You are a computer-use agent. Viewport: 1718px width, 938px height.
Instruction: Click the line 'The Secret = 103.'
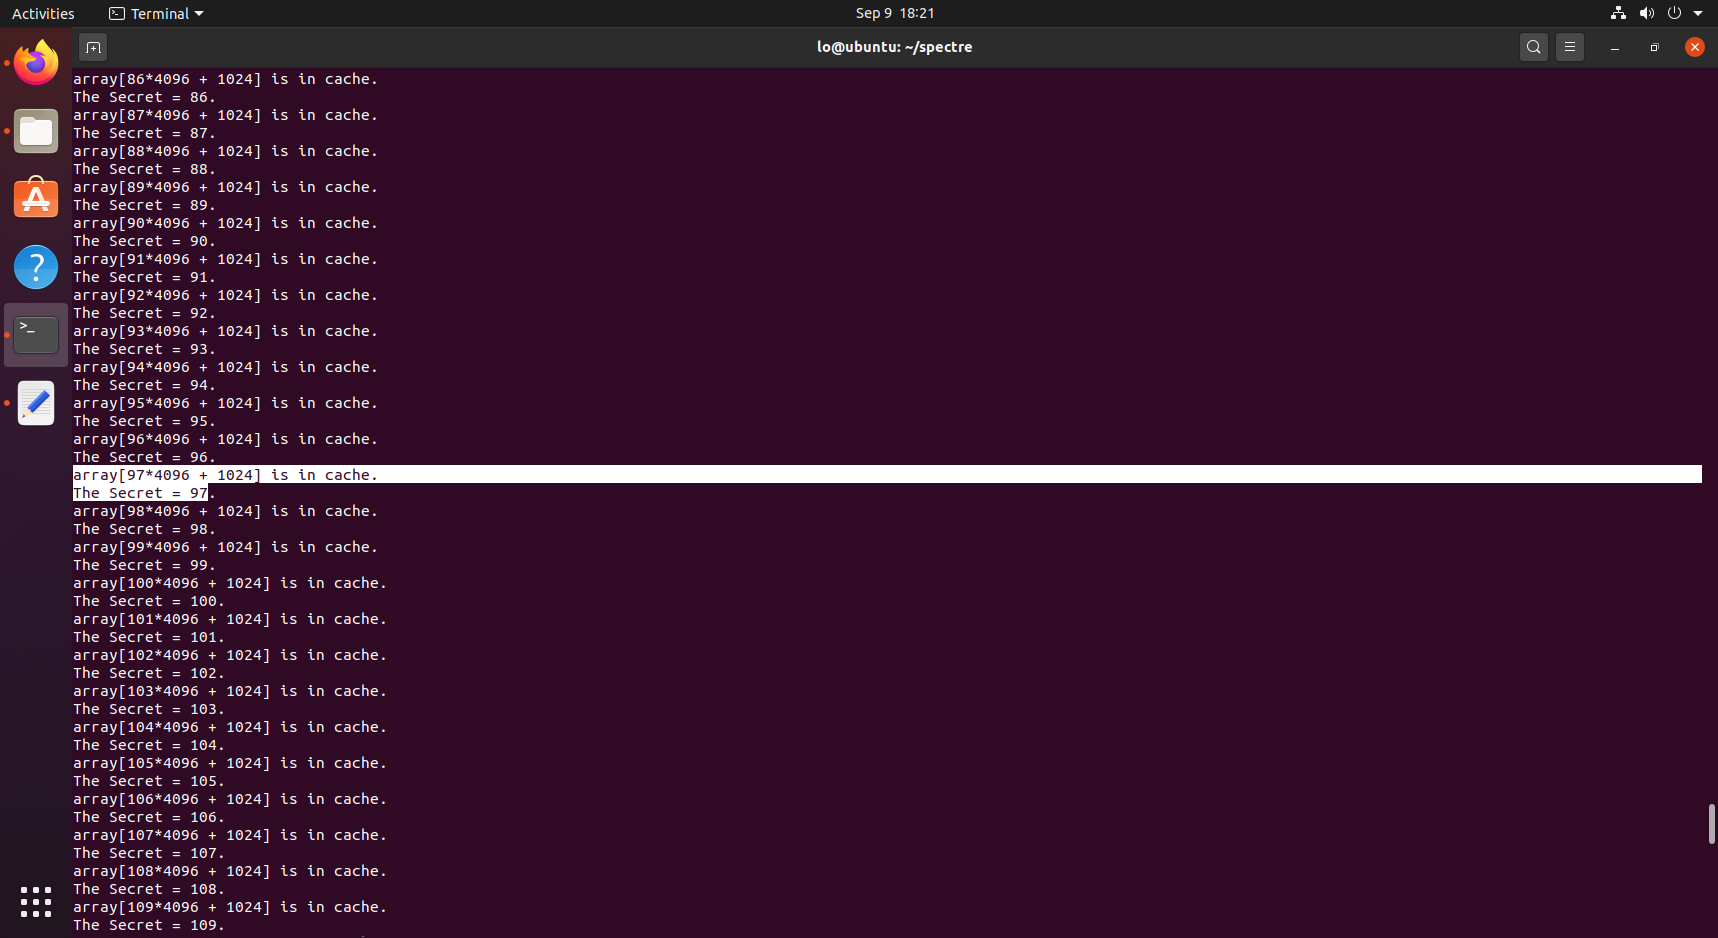coord(149,709)
